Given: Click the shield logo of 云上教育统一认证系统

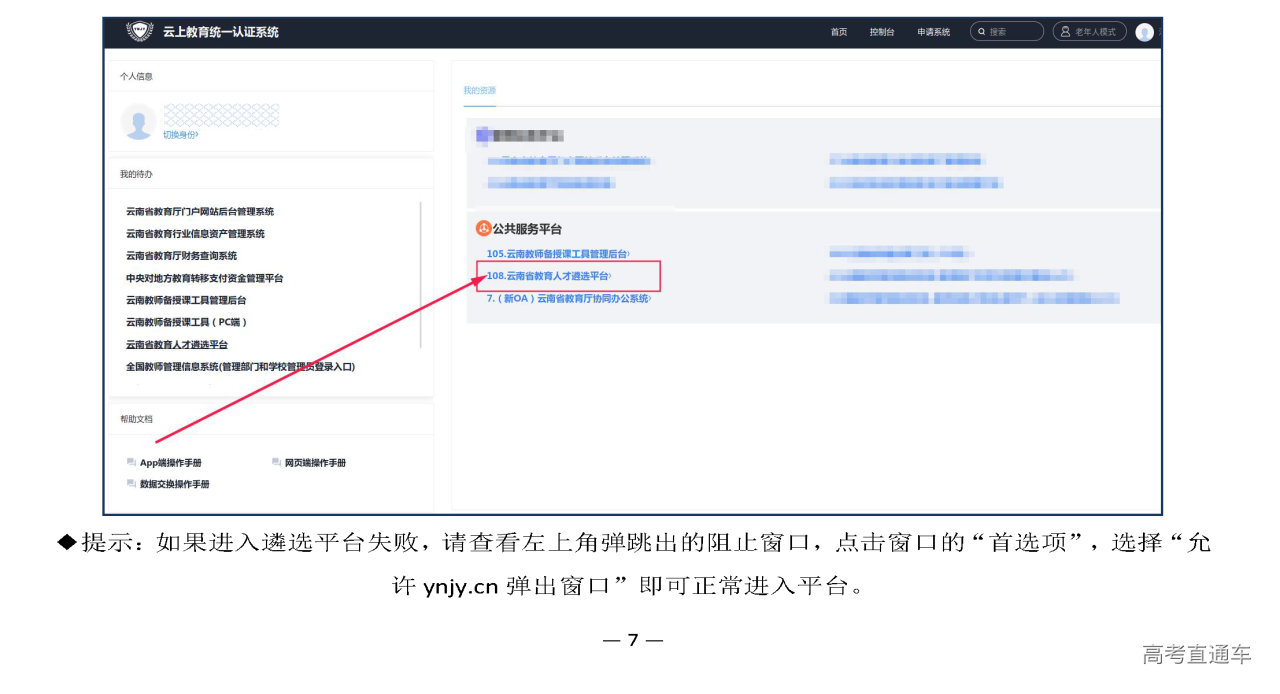Looking at the screenshot, I should [x=140, y=31].
